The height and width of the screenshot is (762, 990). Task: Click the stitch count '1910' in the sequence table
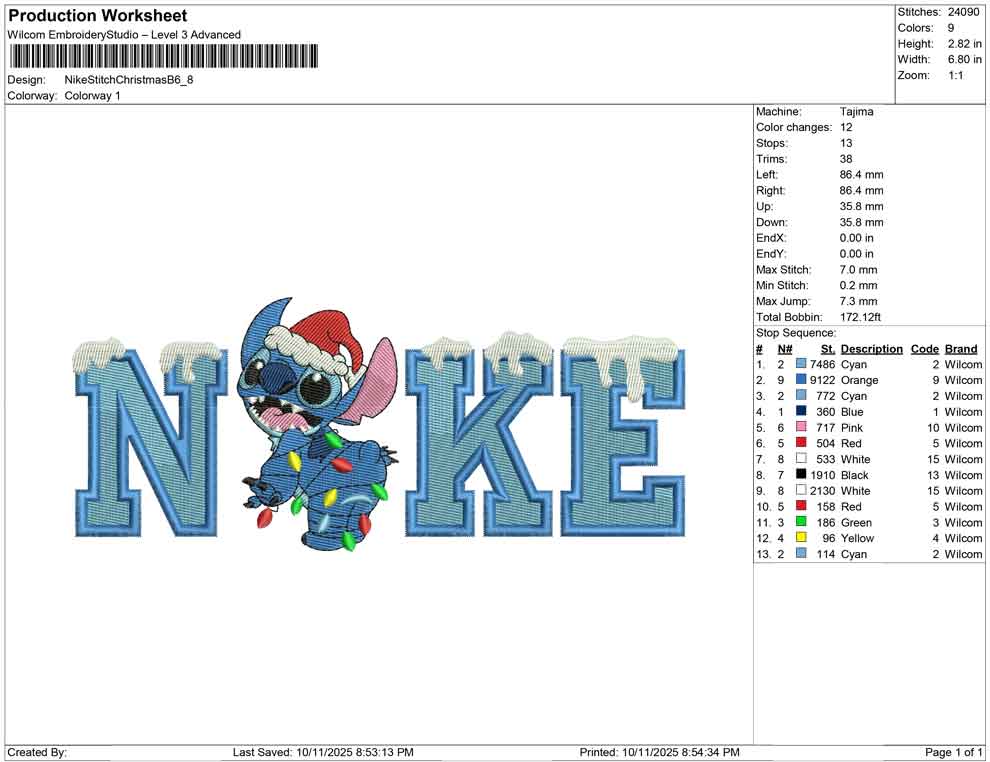[823, 475]
